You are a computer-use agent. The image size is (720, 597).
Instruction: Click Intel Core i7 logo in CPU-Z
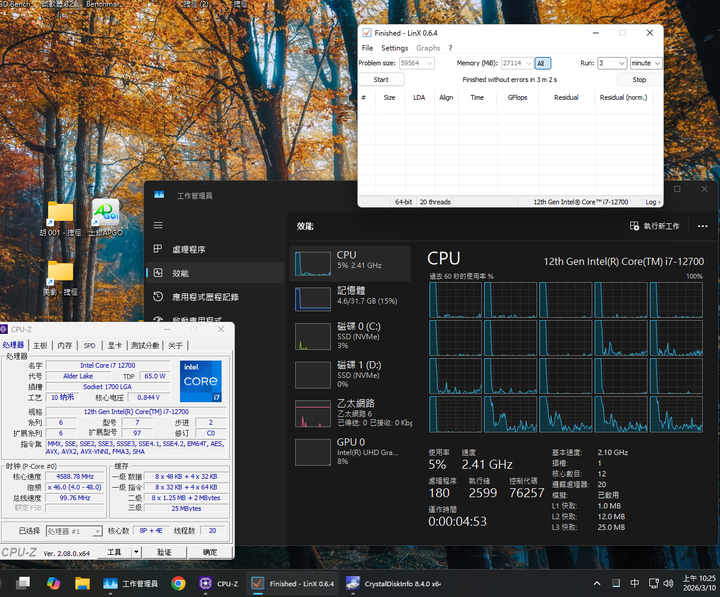201,381
